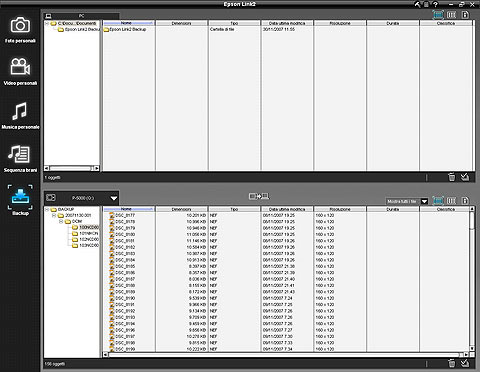Click the transfer device-to-PC icon
The height and width of the screenshot is (372, 480).
pyautogui.click(x=259, y=196)
